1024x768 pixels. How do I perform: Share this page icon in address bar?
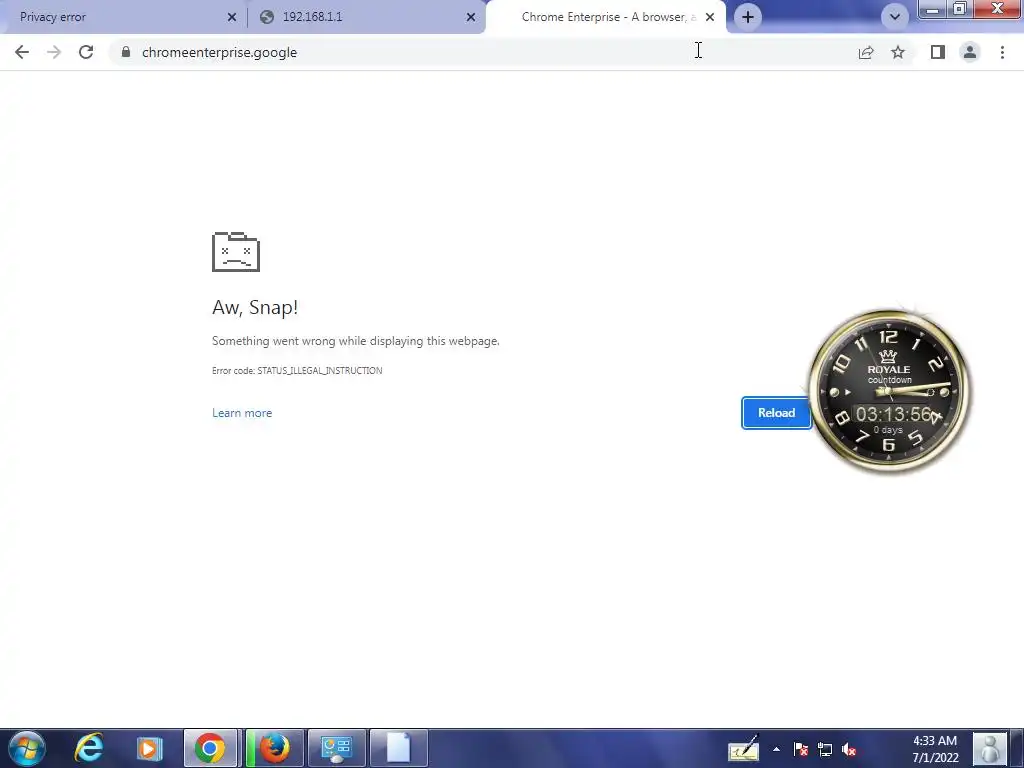[x=866, y=52]
